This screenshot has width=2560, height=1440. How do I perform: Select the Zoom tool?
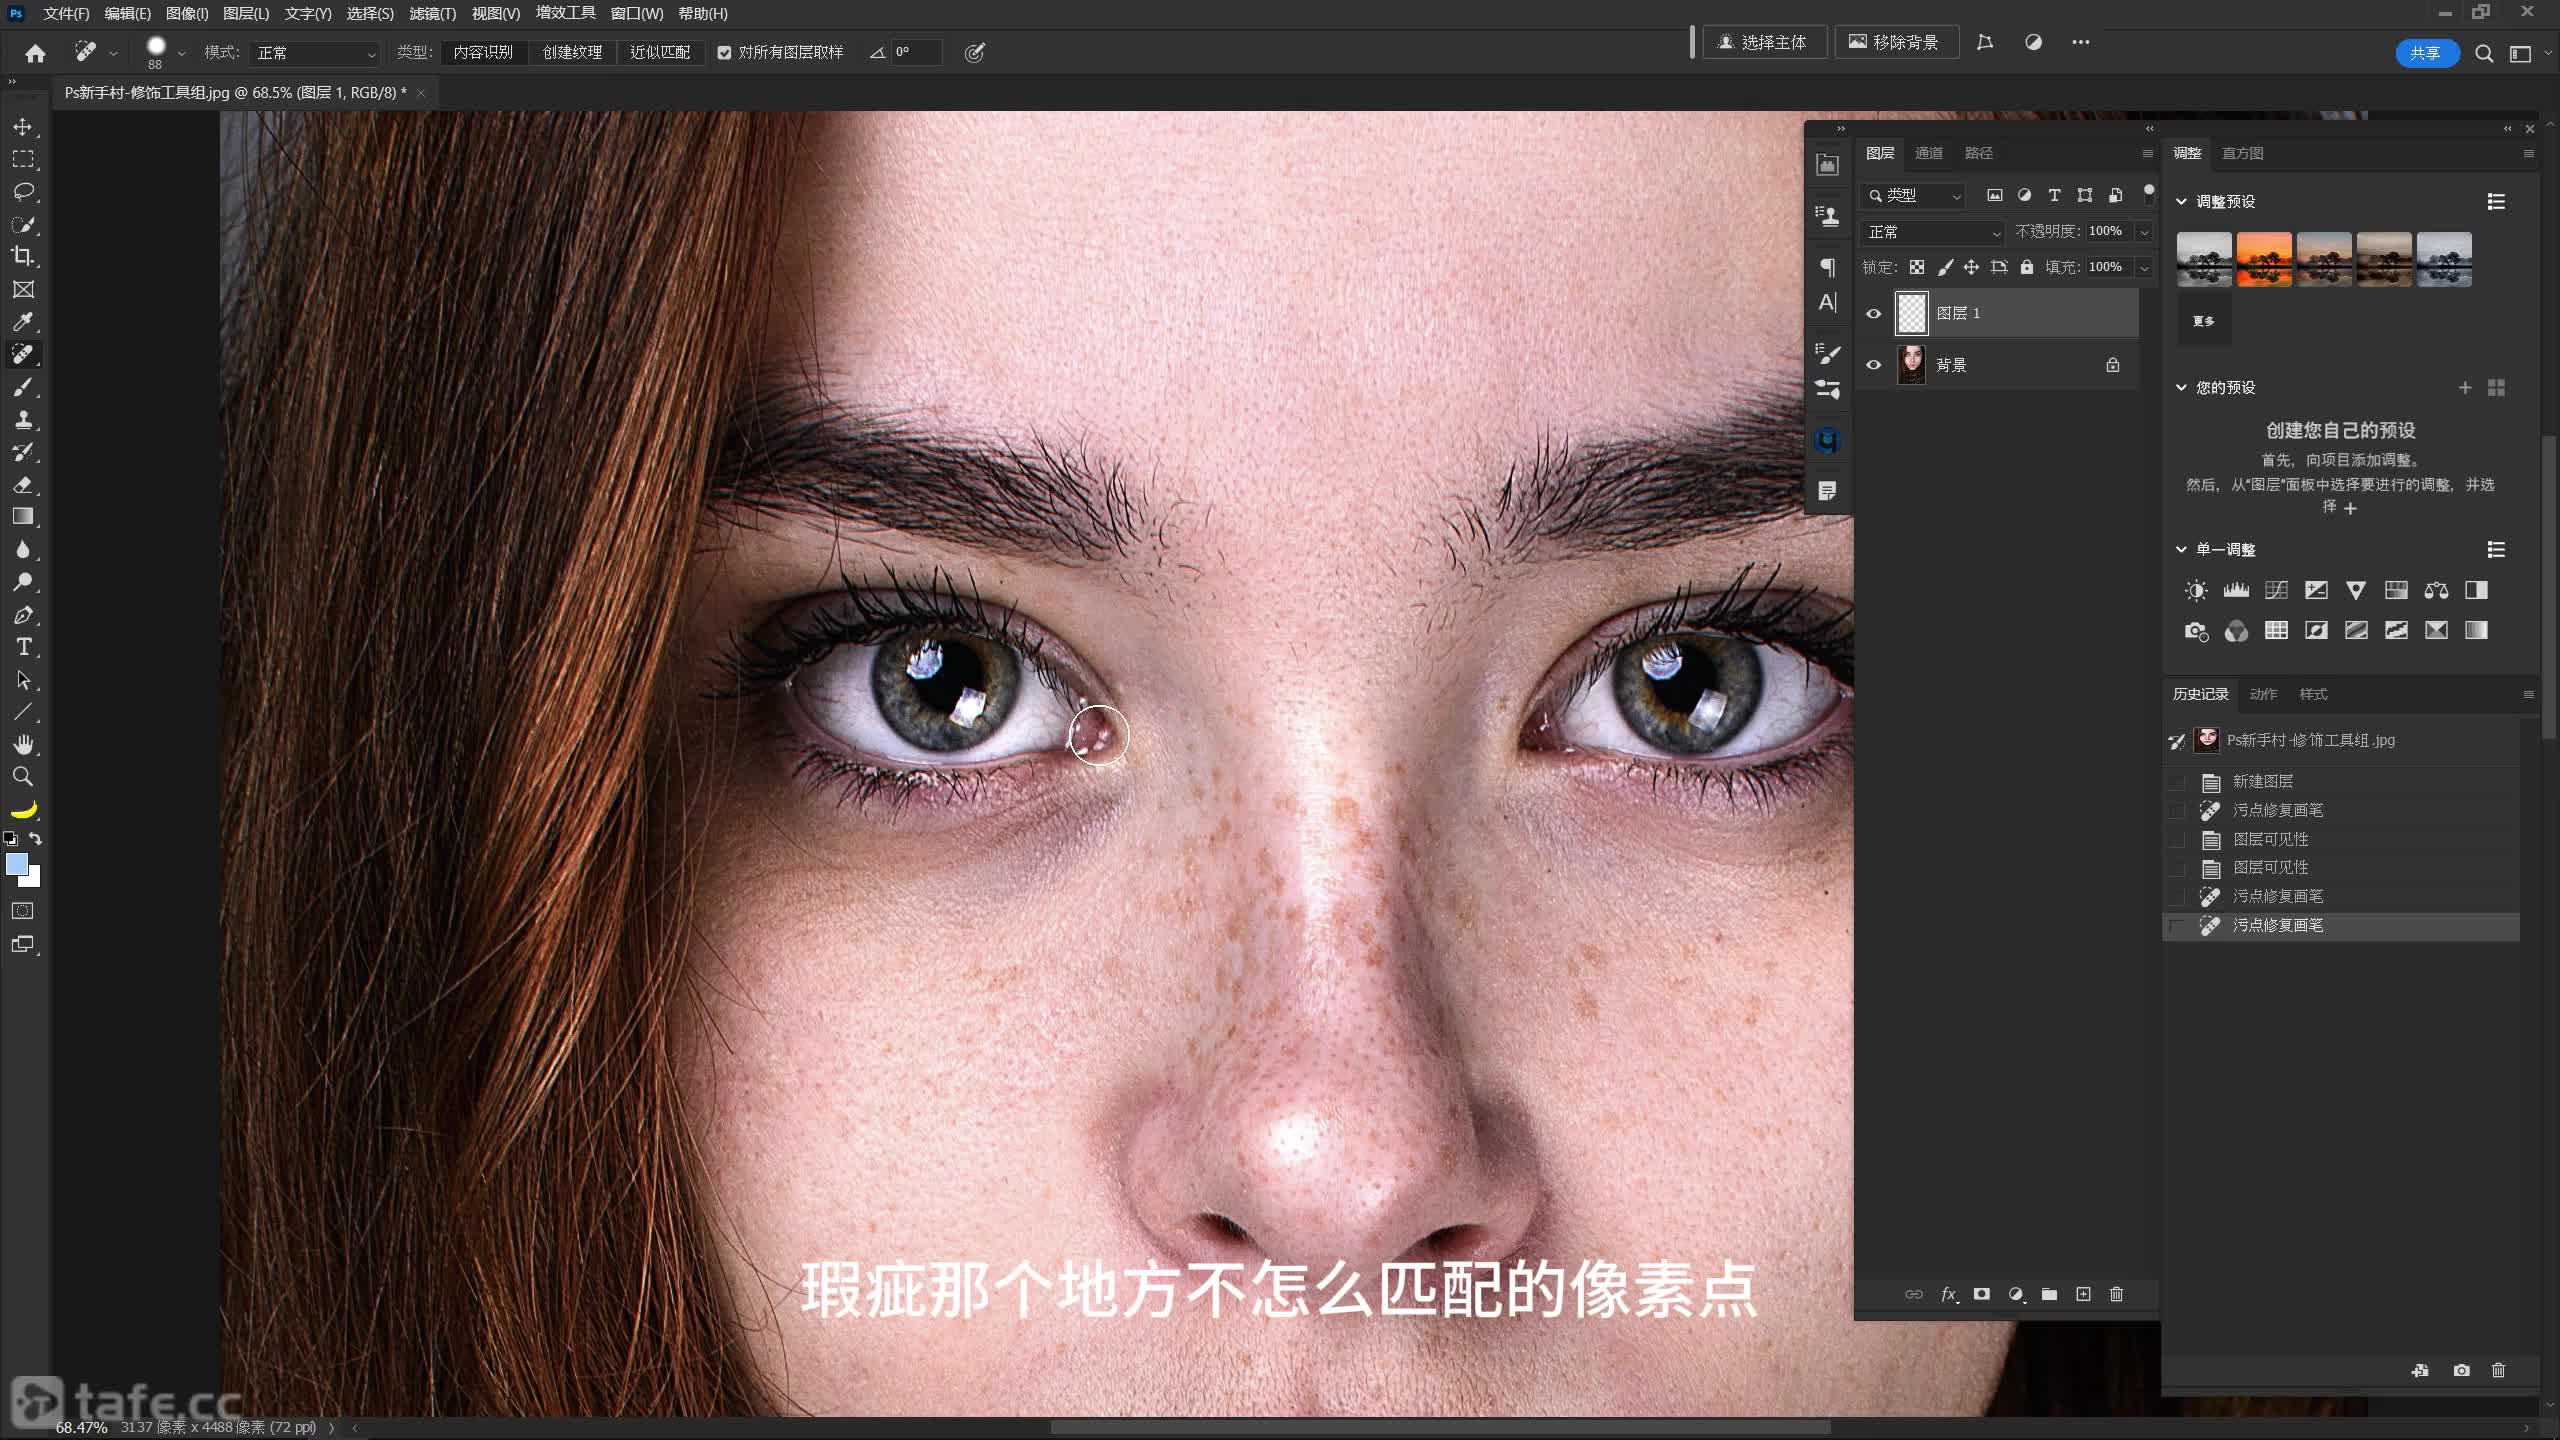coord(23,777)
